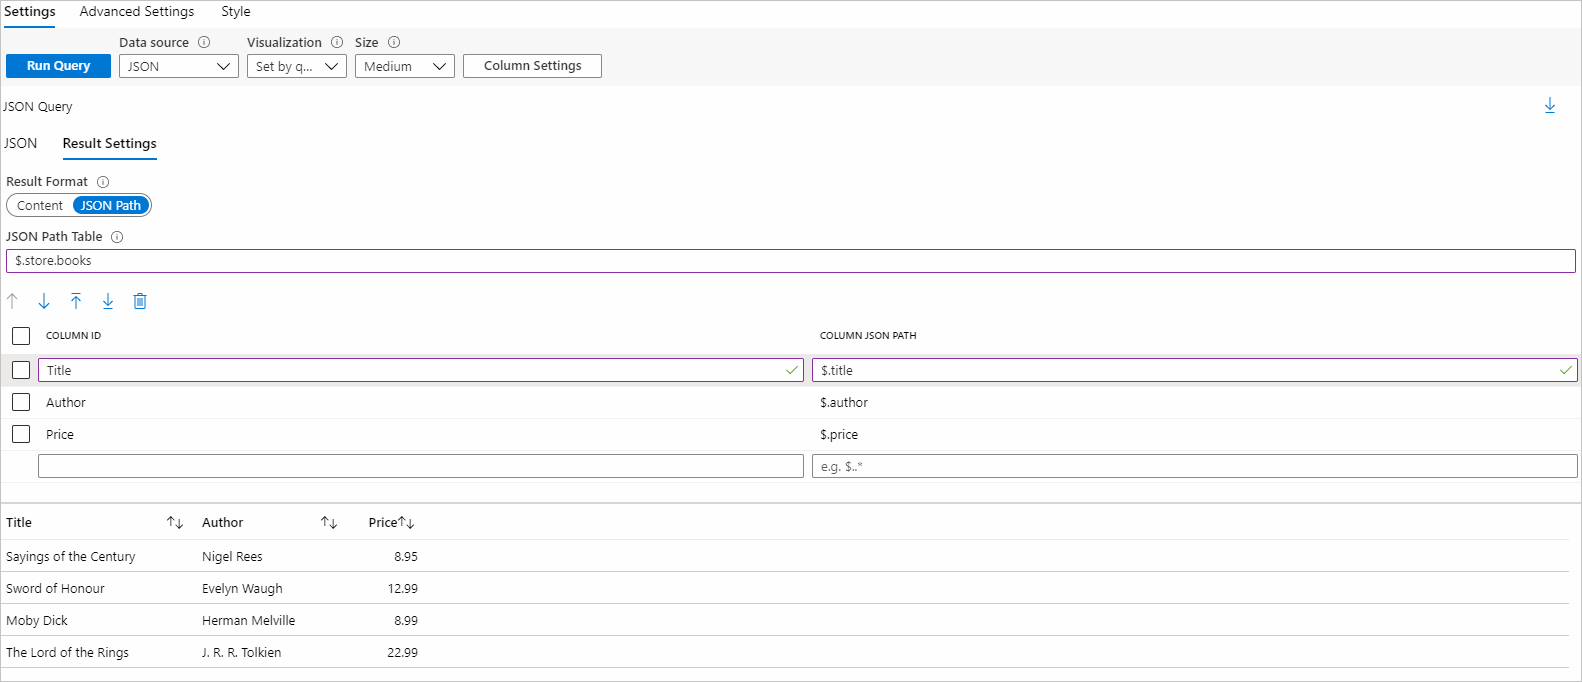Switch to the Style tab
The image size is (1582, 682).
click(x=236, y=12)
